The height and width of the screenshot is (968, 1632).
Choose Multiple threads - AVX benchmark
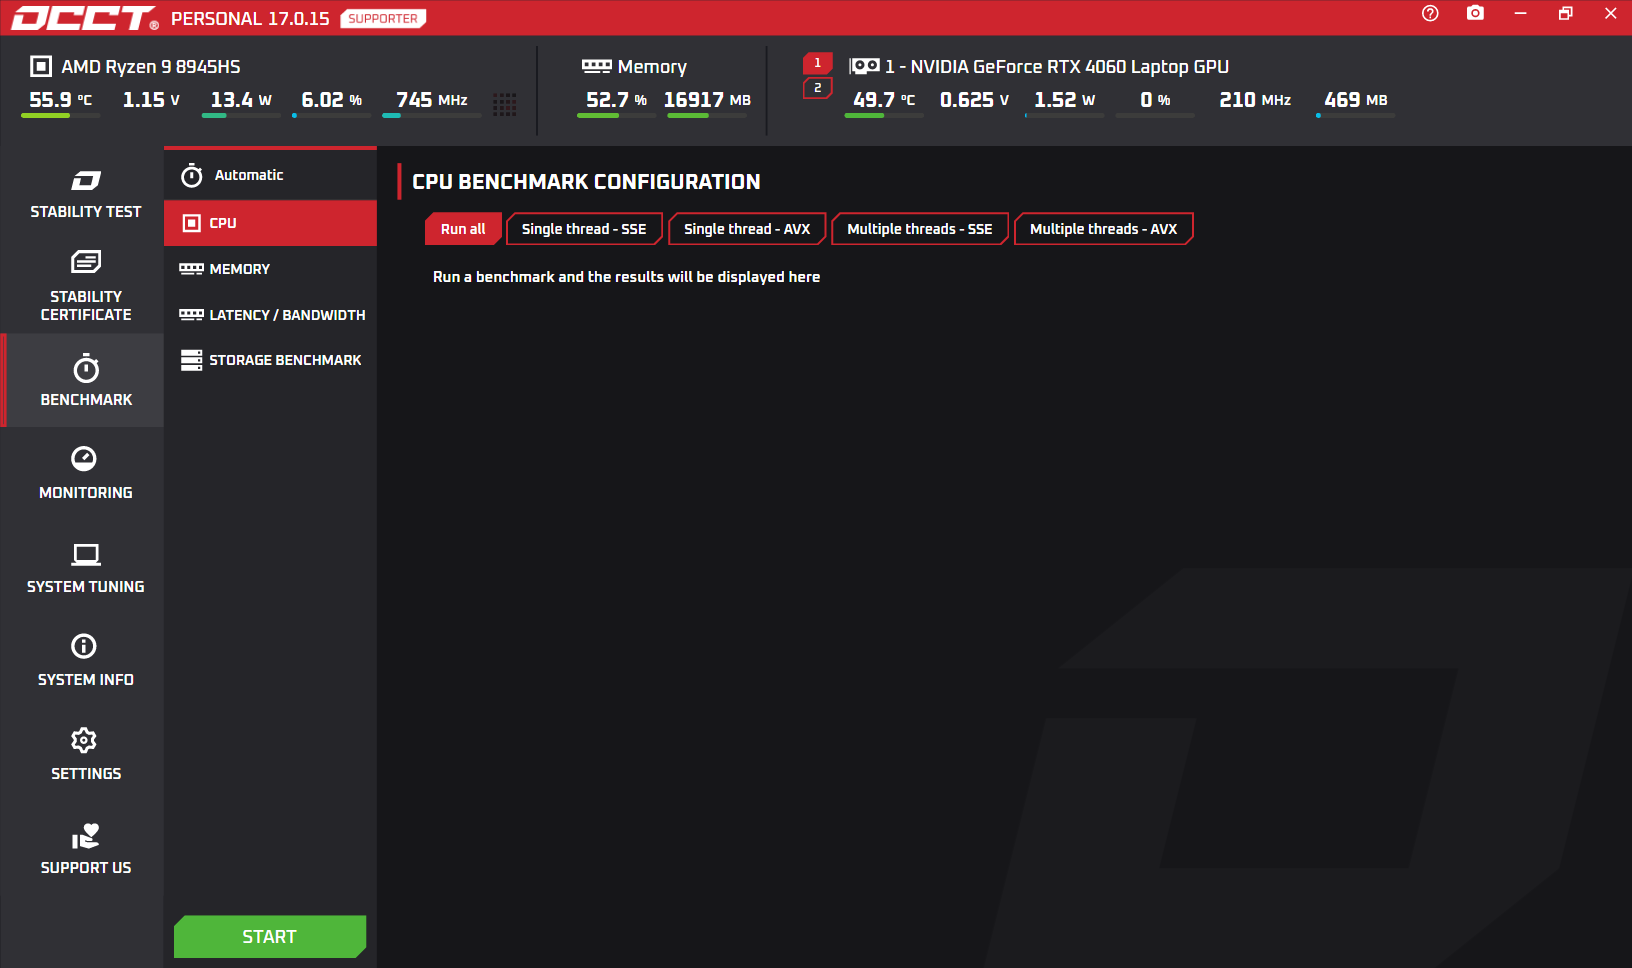(x=1103, y=229)
